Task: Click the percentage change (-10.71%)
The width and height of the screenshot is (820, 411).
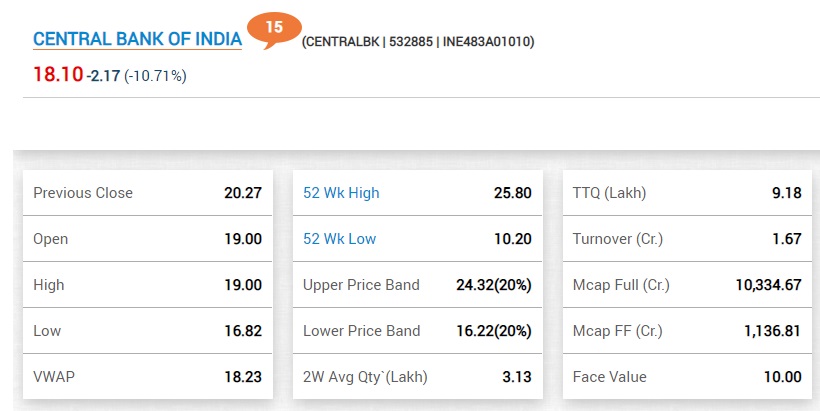Action: pos(155,76)
